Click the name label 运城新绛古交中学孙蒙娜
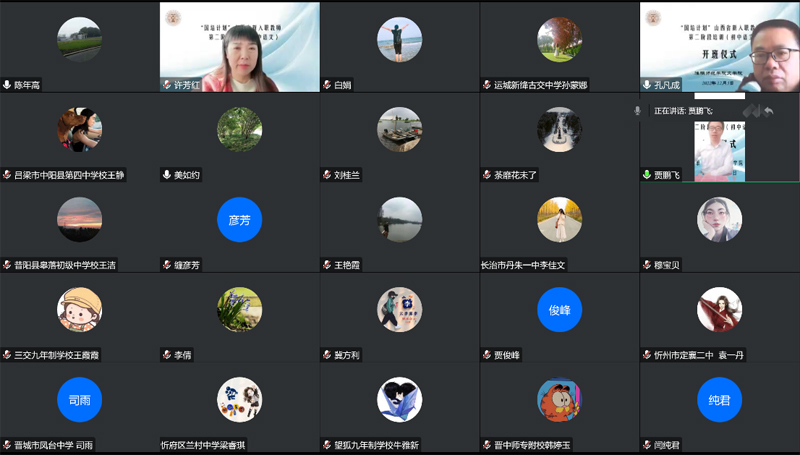Image resolution: width=800 pixels, height=455 pixels. tap(529, 86)
